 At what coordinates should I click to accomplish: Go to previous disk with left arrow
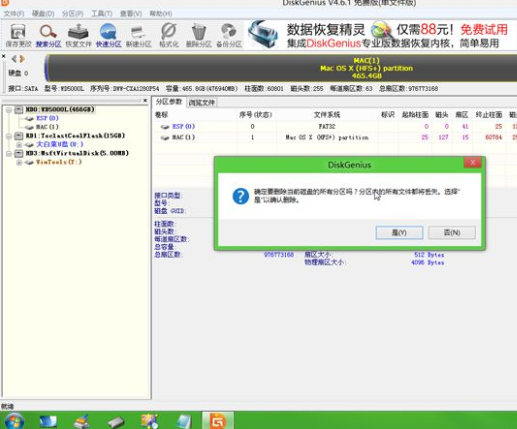14,59
